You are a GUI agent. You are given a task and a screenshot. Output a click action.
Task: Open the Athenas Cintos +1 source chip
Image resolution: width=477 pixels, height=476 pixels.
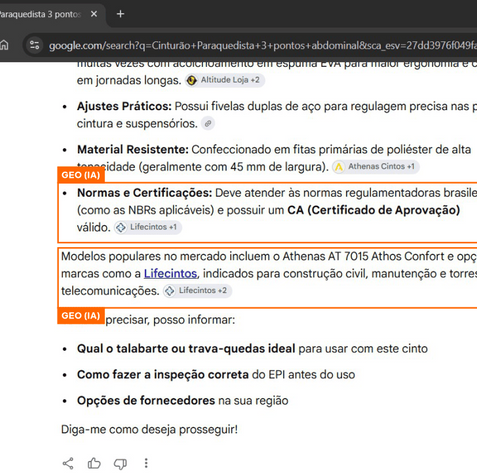click(376, 166)
